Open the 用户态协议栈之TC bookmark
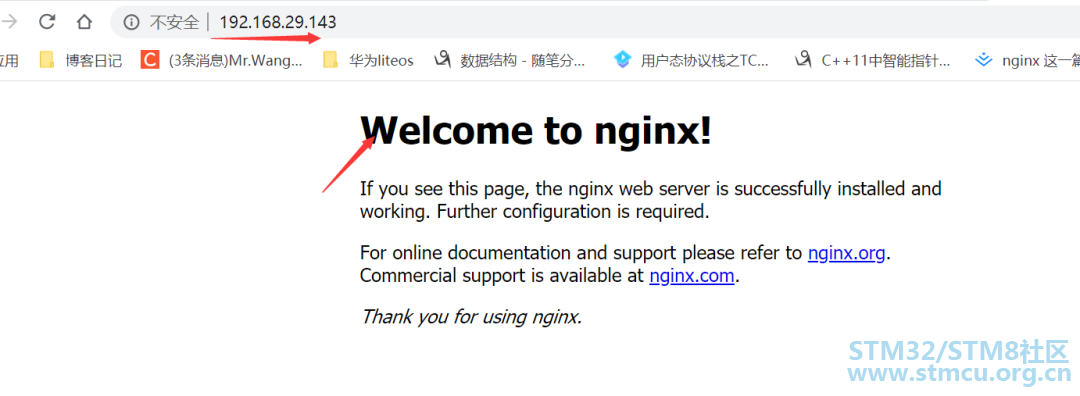Screen dimensions: 1080x396 (x=691, y=61)
